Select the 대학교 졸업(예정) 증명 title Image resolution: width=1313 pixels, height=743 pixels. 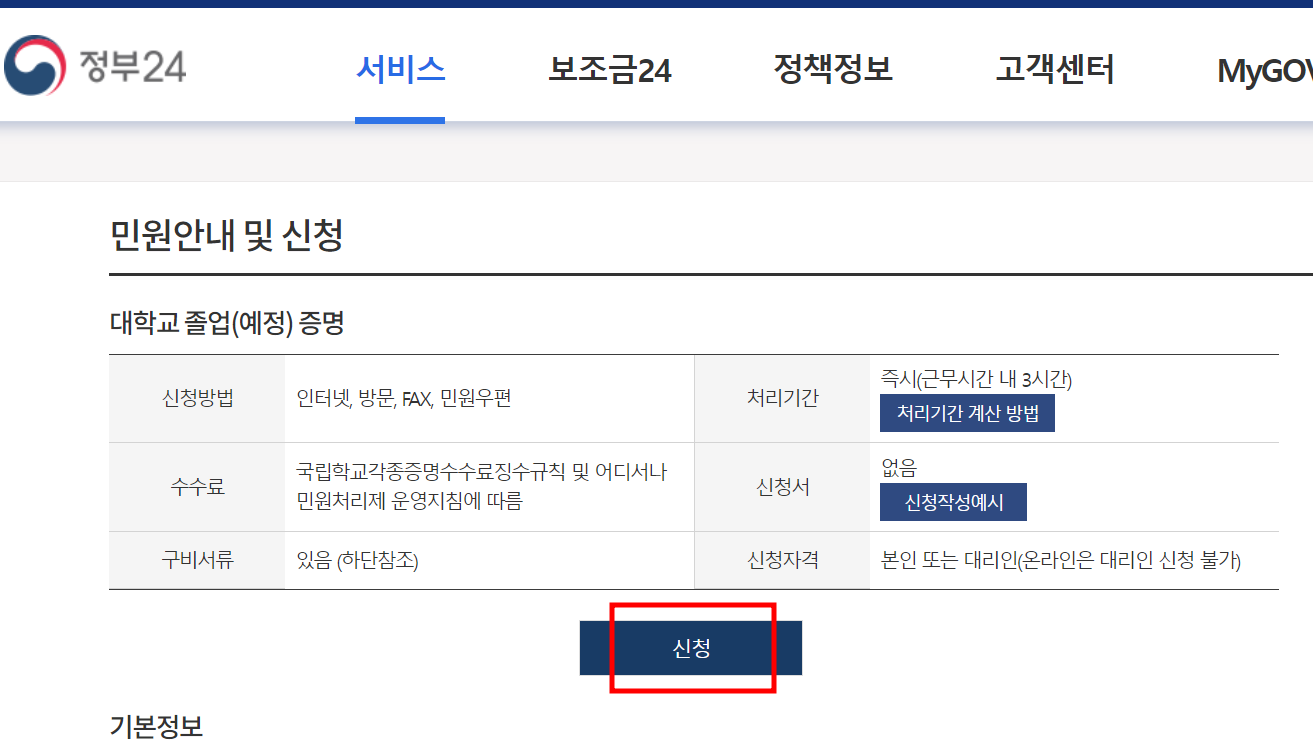[227, 322]
